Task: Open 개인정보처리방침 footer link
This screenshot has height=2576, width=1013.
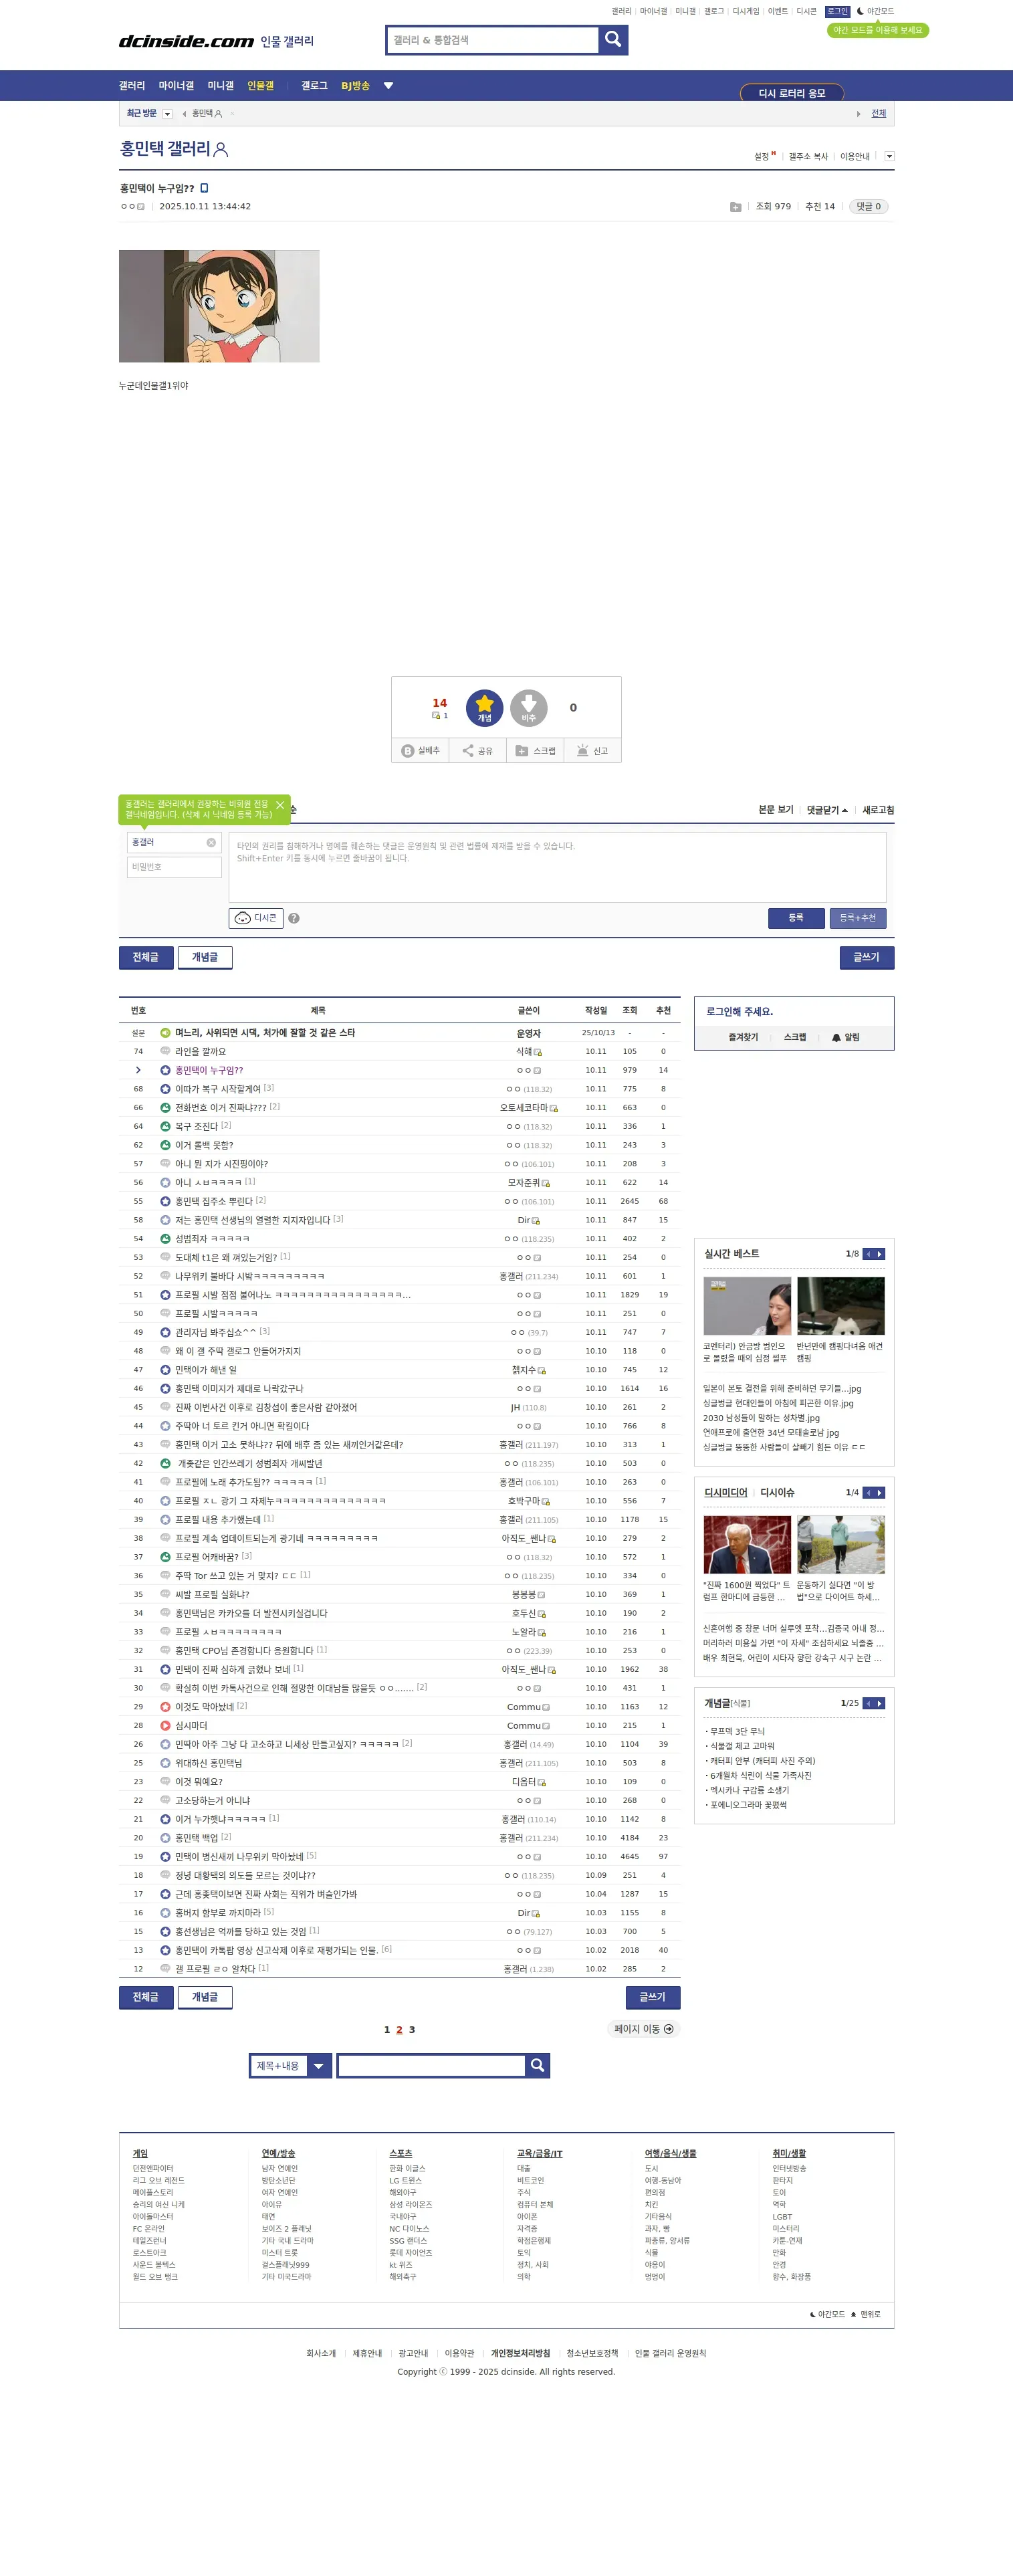Action: pyautogui.click(x=520, y=2354)
